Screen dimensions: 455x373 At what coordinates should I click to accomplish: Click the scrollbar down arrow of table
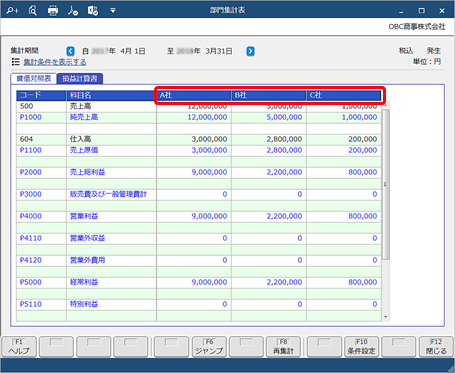coord(386,317)
